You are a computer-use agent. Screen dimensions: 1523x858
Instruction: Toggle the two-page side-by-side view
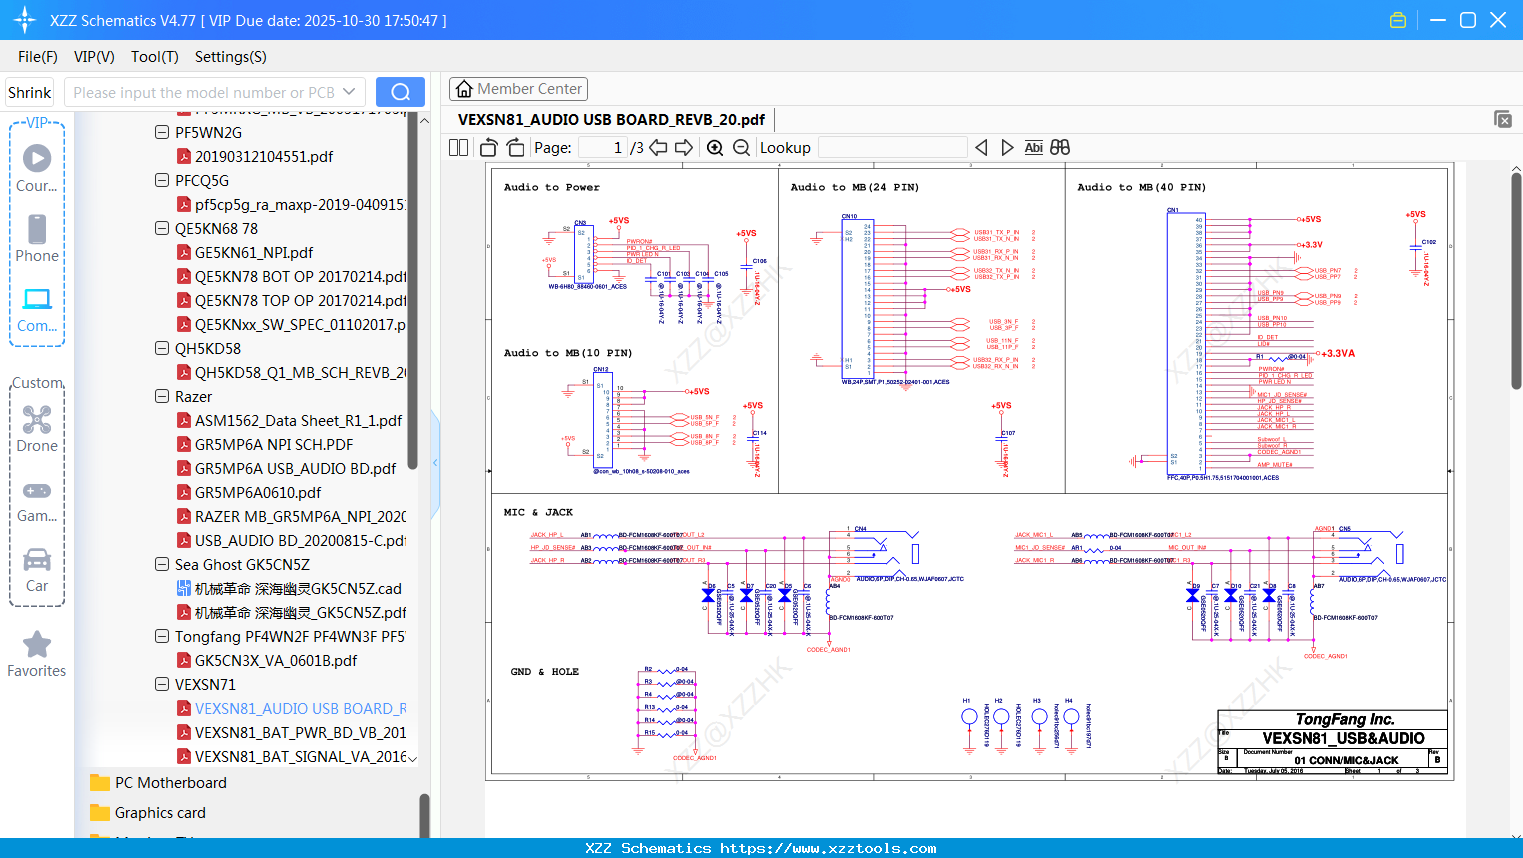[458, 148]
